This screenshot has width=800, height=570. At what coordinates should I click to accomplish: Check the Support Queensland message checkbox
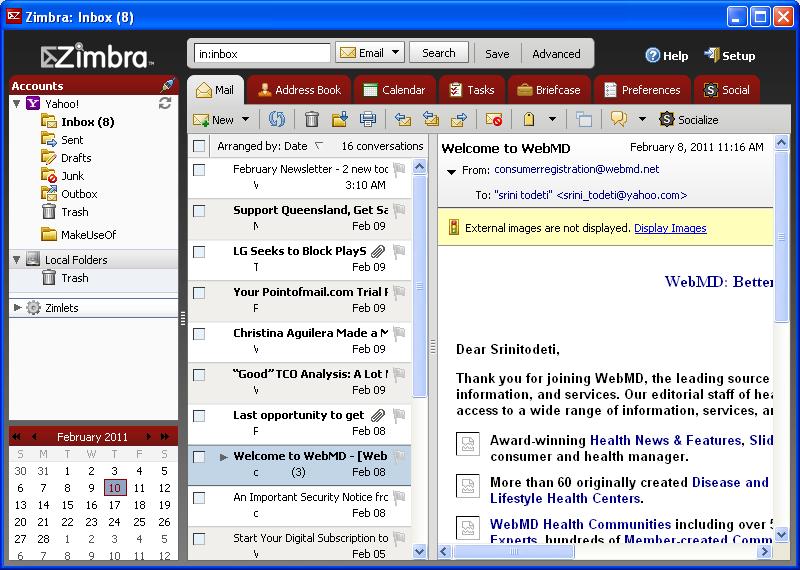coord(199,211)
